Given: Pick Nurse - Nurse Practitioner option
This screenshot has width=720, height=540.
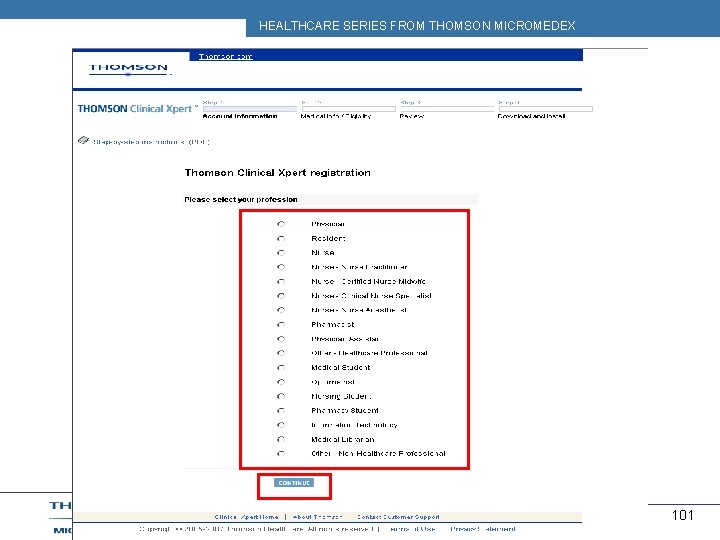Looking at the screenshot, I should [281, 267].
